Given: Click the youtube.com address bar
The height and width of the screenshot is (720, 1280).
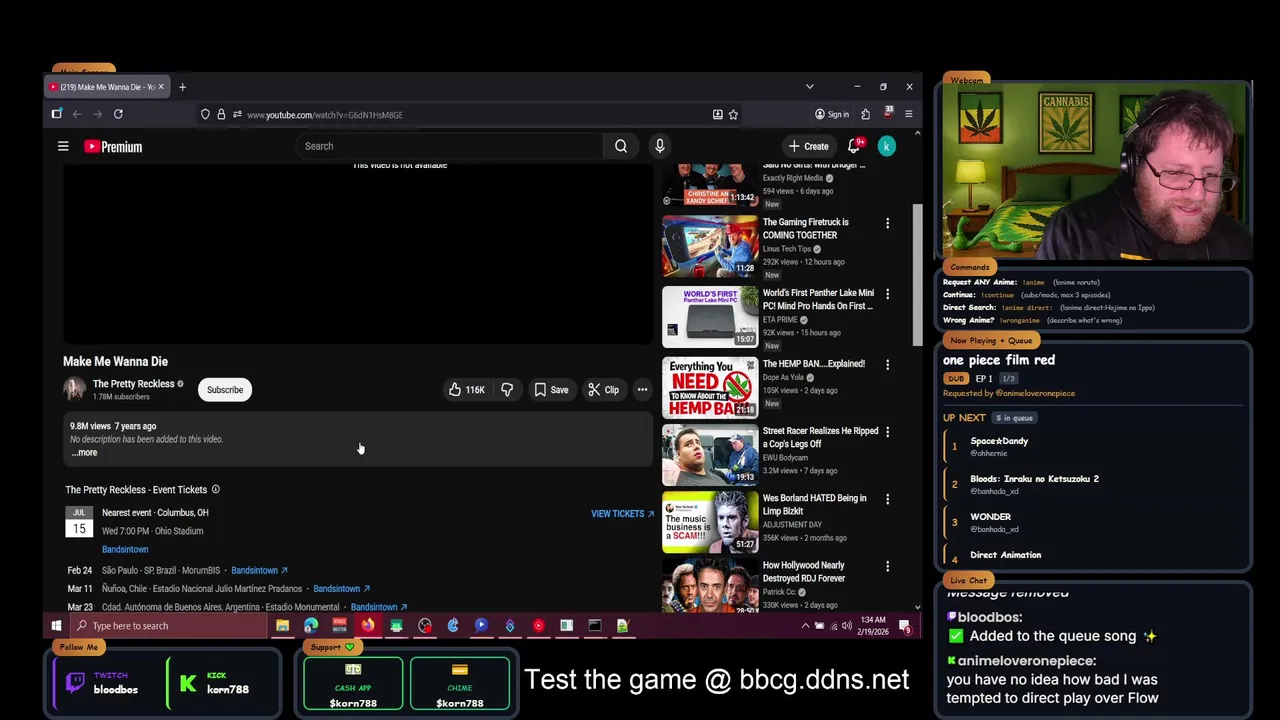Looking at the screenshot, I should tap(470, 115).
